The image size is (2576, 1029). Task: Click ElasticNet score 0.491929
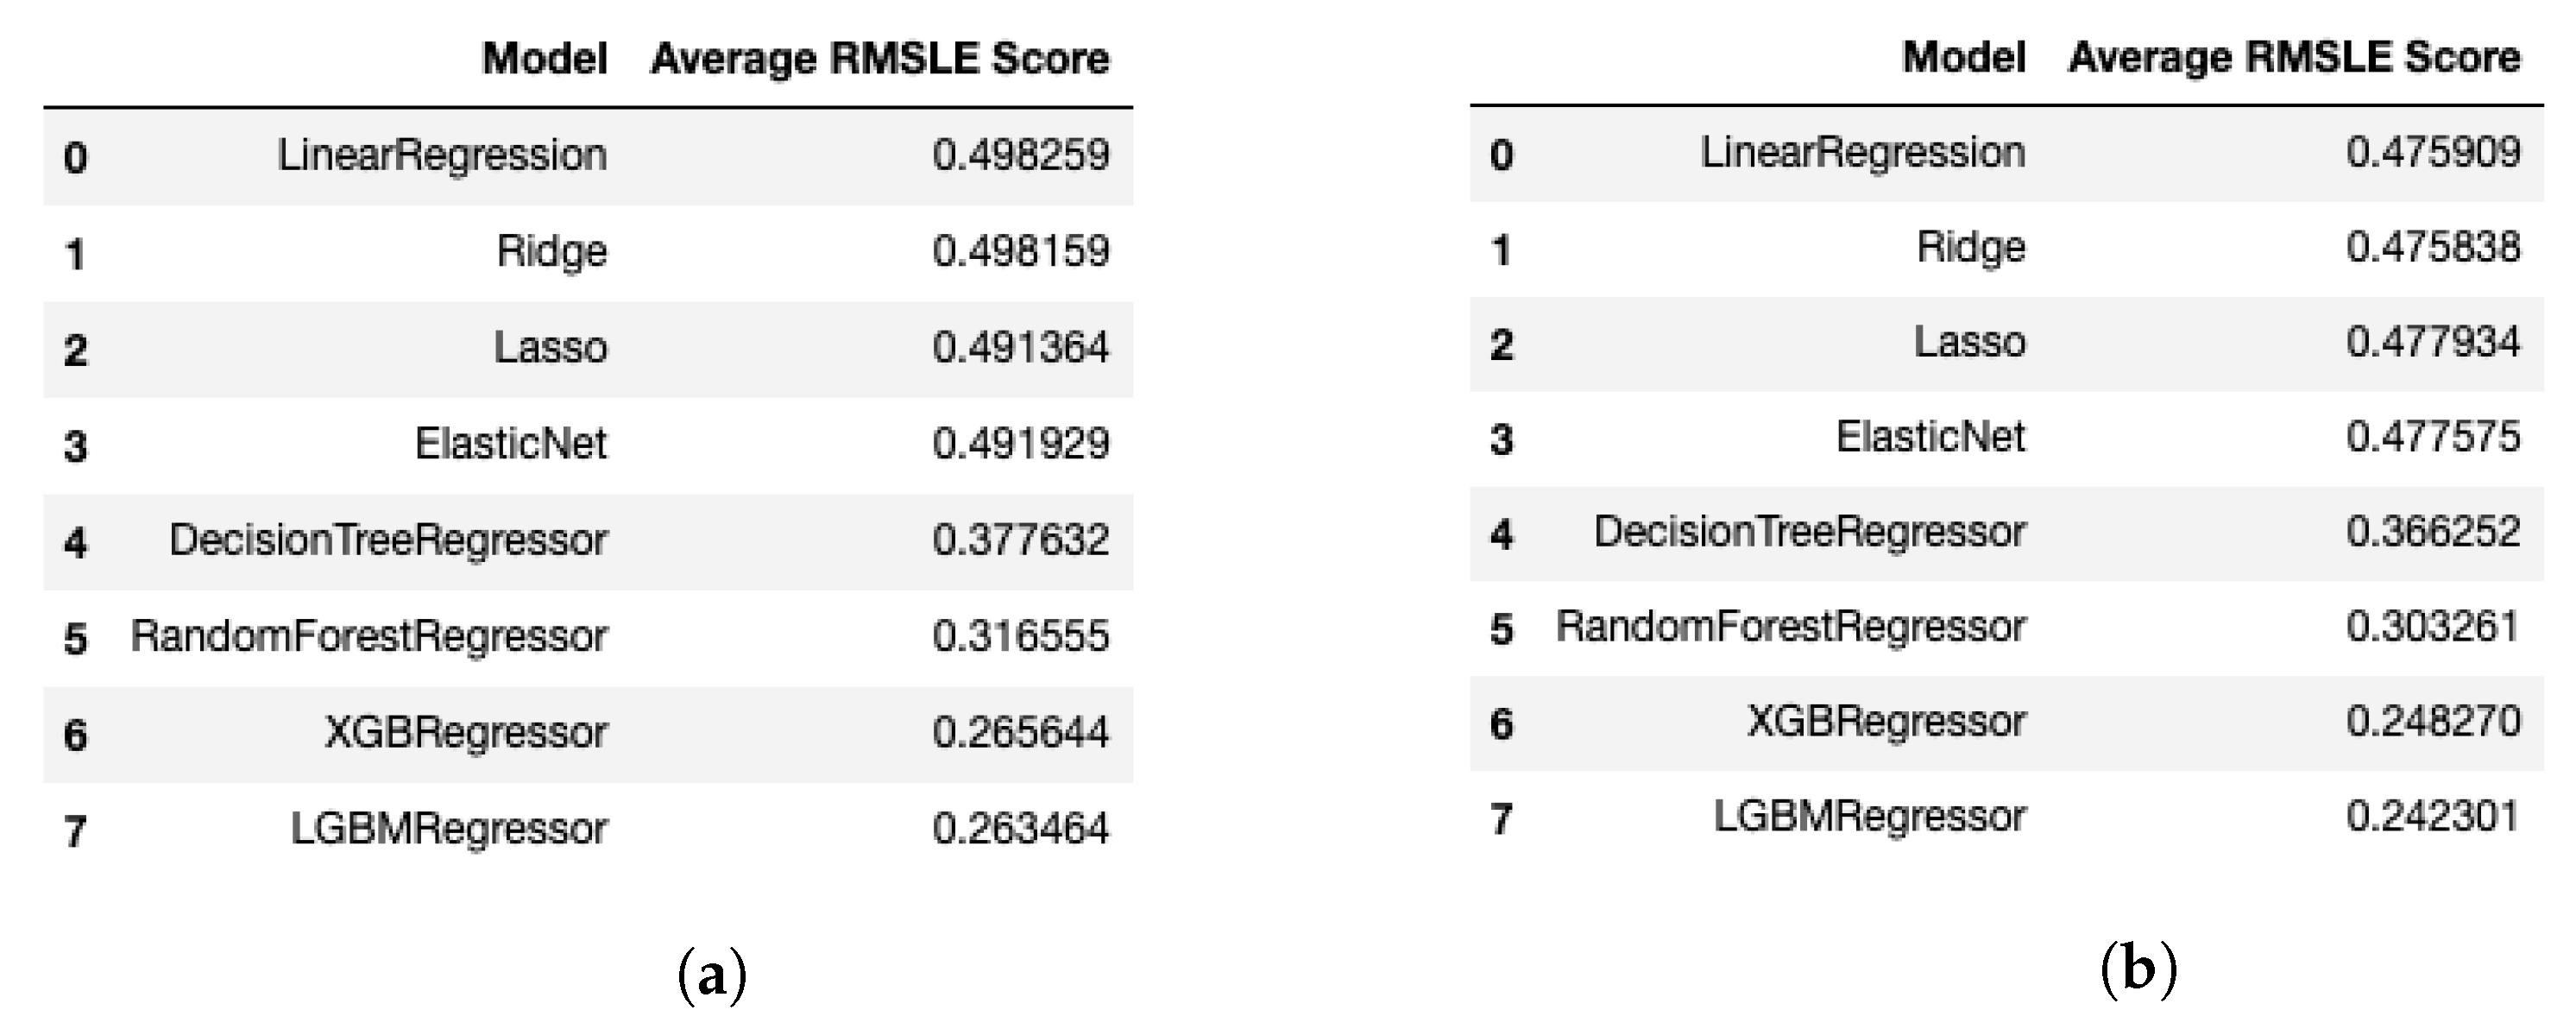[1021, 443]
